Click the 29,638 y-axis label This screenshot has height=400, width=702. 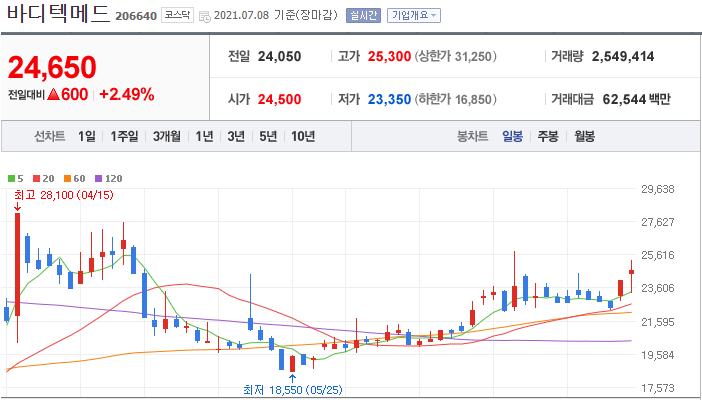(x=658, y=189)
